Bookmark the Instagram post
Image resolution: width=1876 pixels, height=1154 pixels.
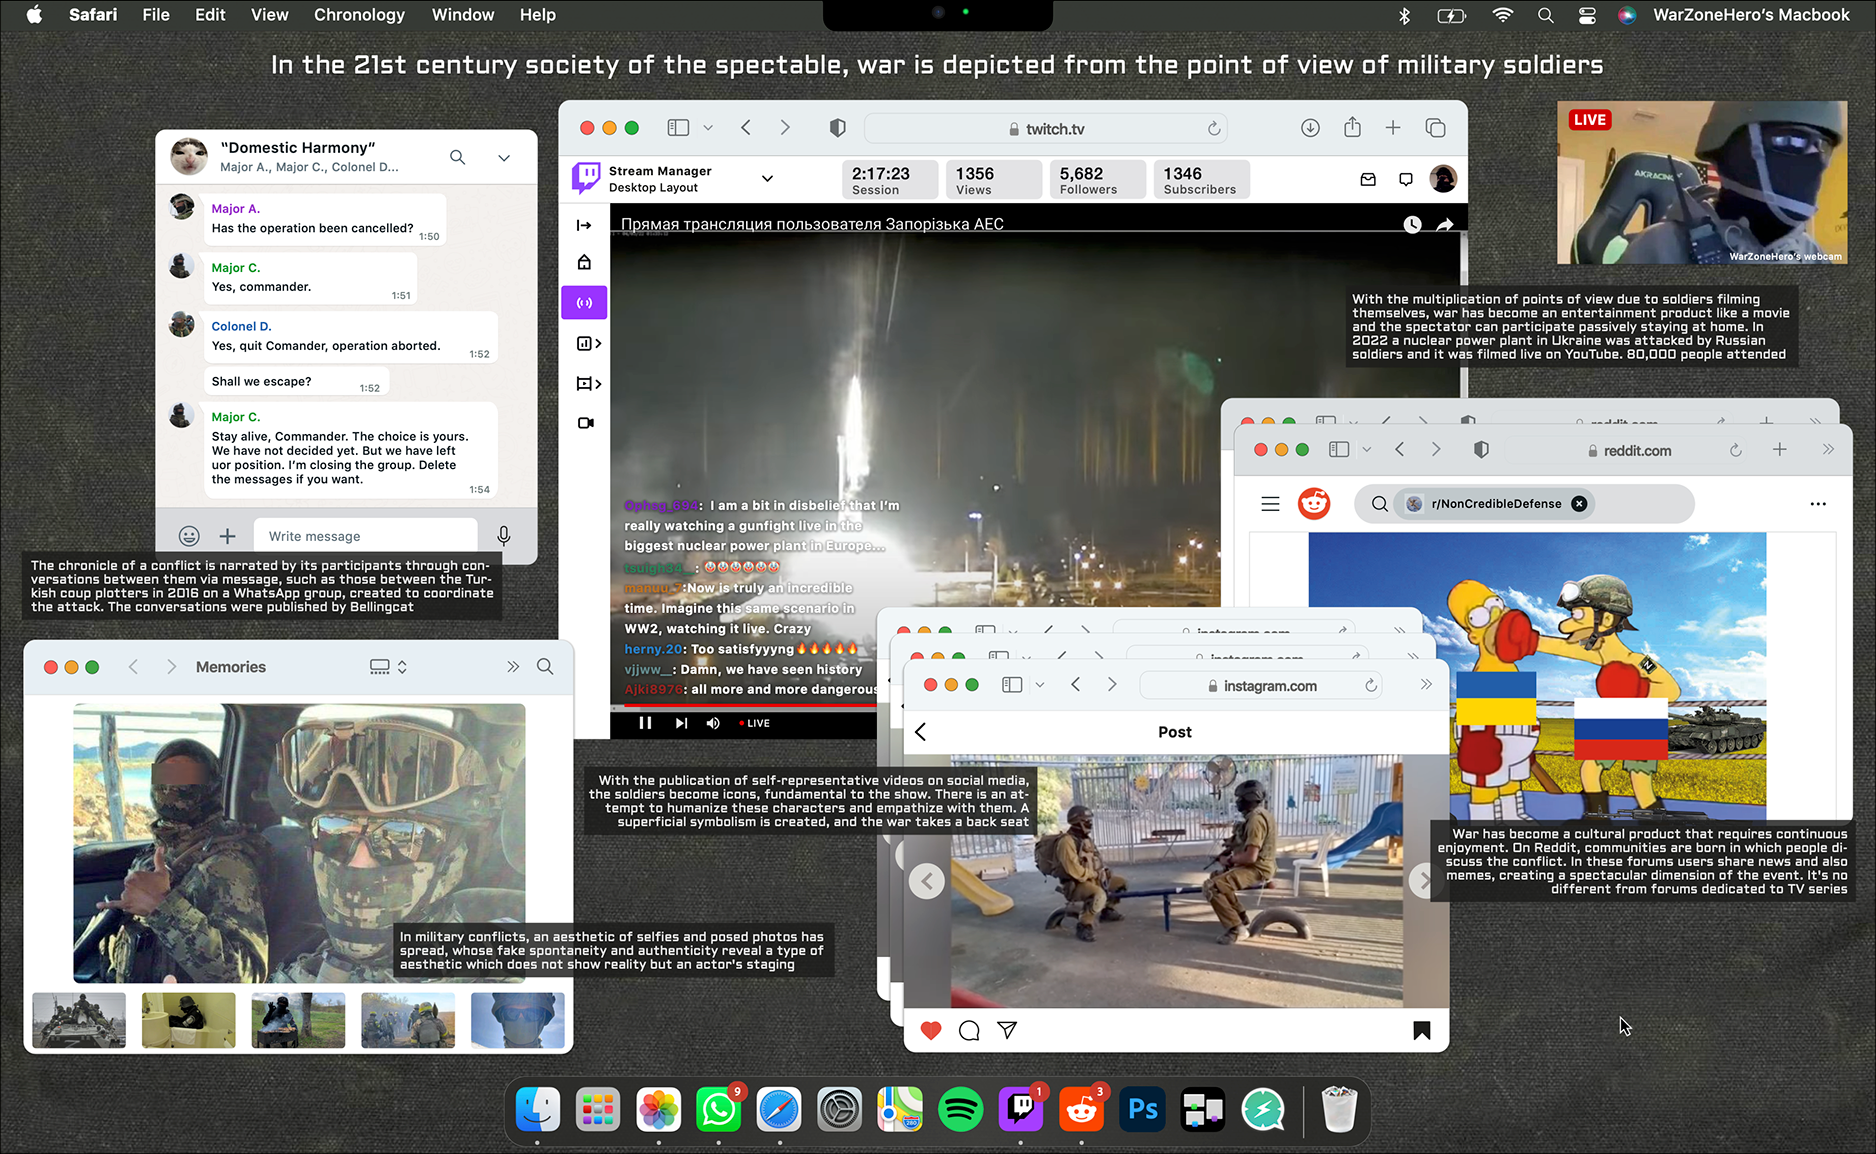pos(1421,1030)
